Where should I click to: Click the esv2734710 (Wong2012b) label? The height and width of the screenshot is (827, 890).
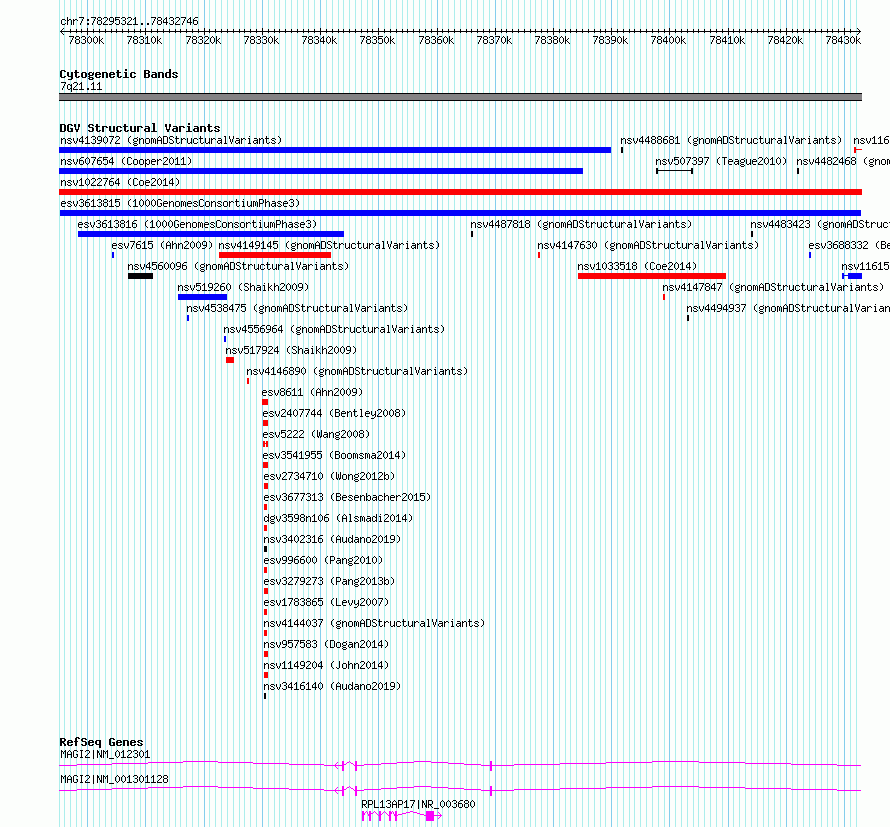pyautogui.click(x=329, y=476)
